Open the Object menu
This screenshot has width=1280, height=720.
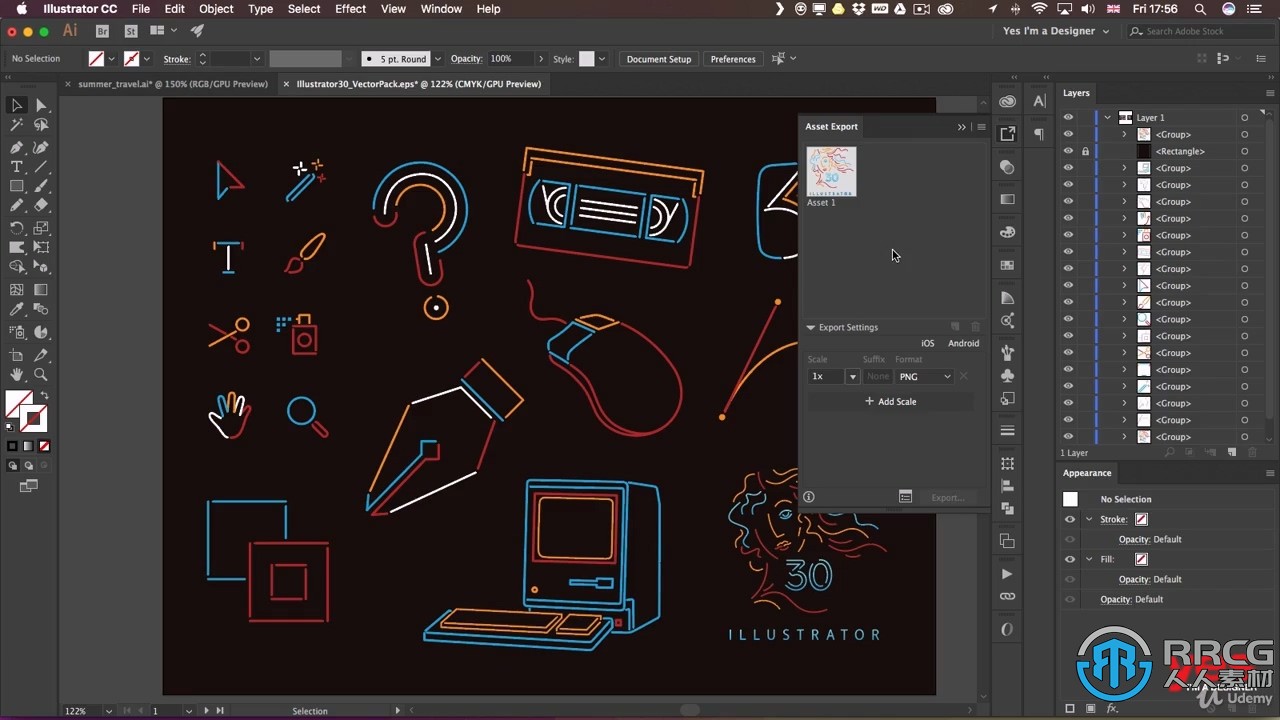click(216, 9)
